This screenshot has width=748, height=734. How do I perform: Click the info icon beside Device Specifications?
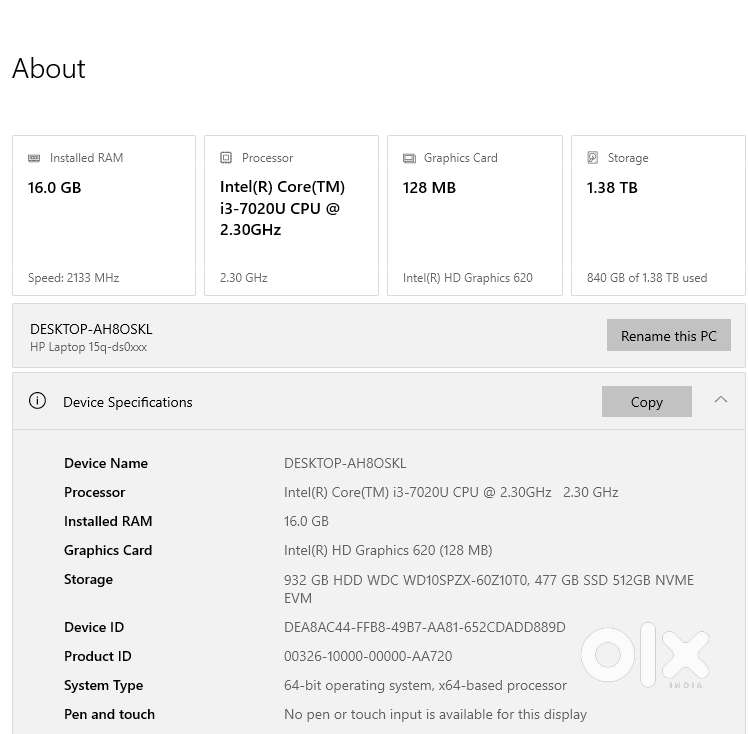tap(38, 401)
